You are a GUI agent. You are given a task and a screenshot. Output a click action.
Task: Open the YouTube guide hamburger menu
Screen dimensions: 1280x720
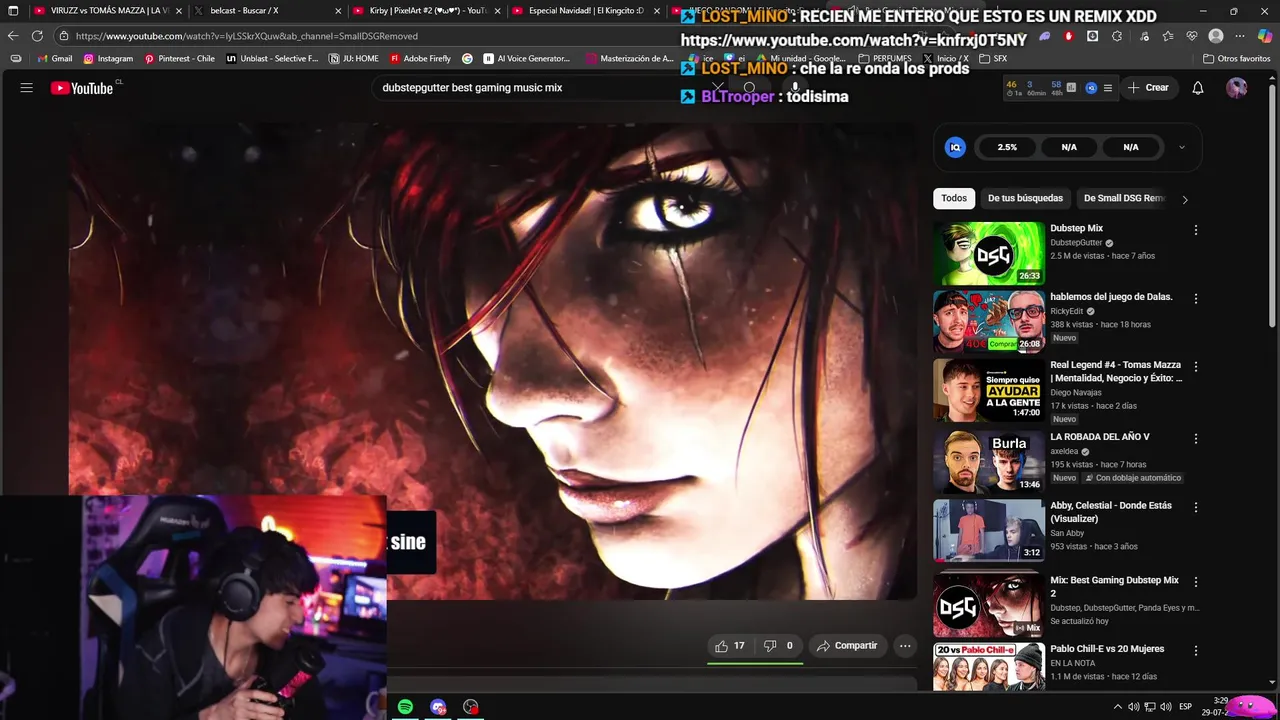point(27,88)
